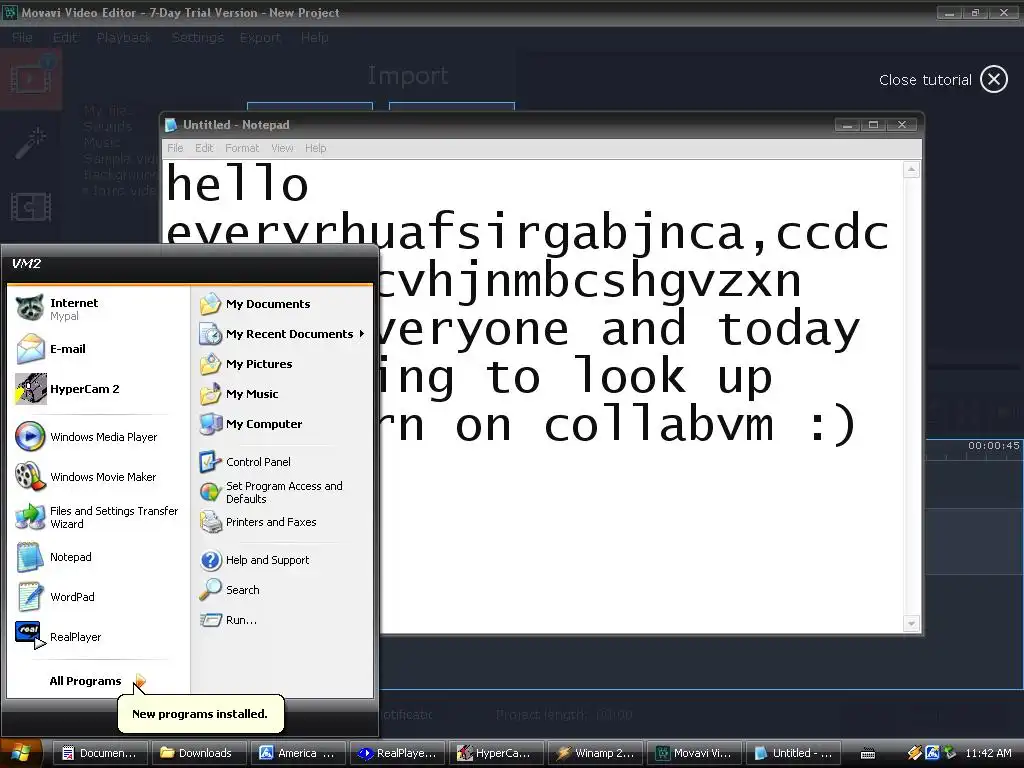
Task: Click Notepad scrollbar down arrow
Action: point(911,624)
